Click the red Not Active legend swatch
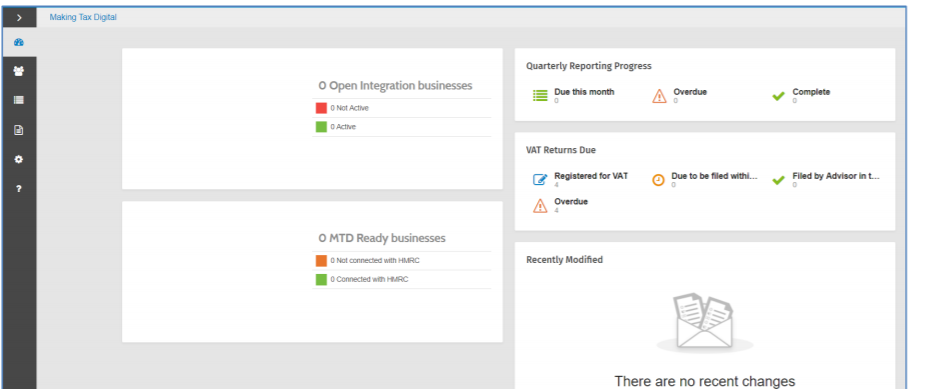Image resolution: width=942 pixels, height=389 pixels. [x=321, y=108]
